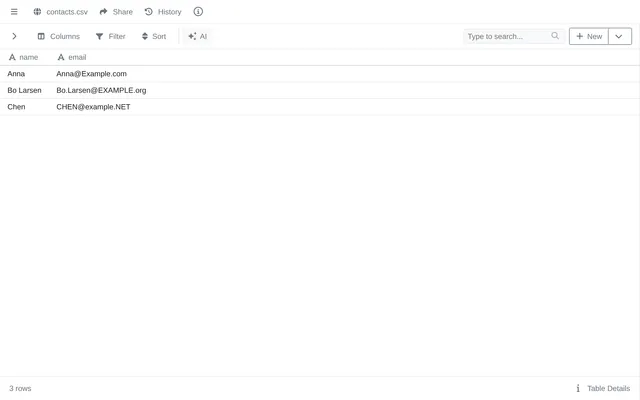Focus the Type to search field

coord(514,36)
